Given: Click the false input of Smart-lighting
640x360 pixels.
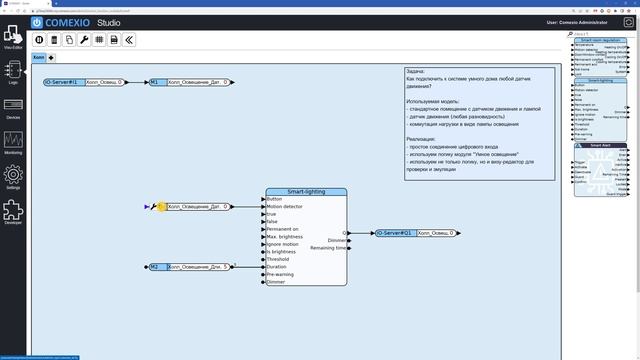Looking at the screenshot, I should coord(269,222).
